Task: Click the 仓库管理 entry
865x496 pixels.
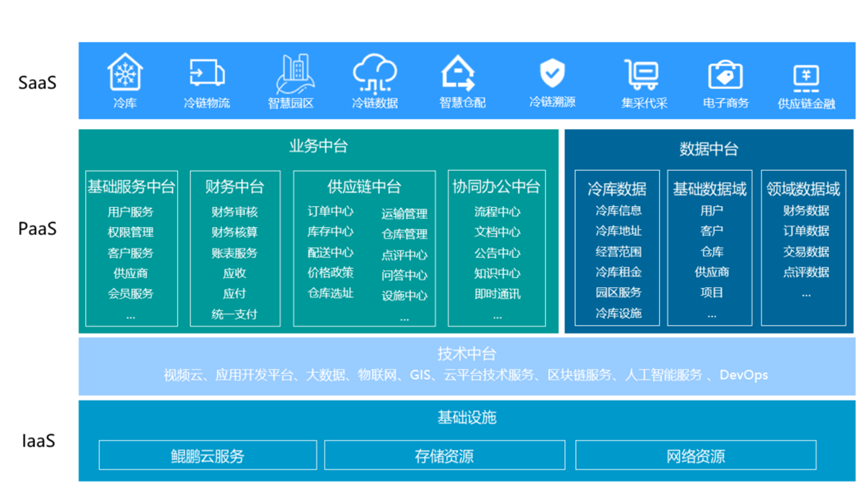Action: [404, 234]
